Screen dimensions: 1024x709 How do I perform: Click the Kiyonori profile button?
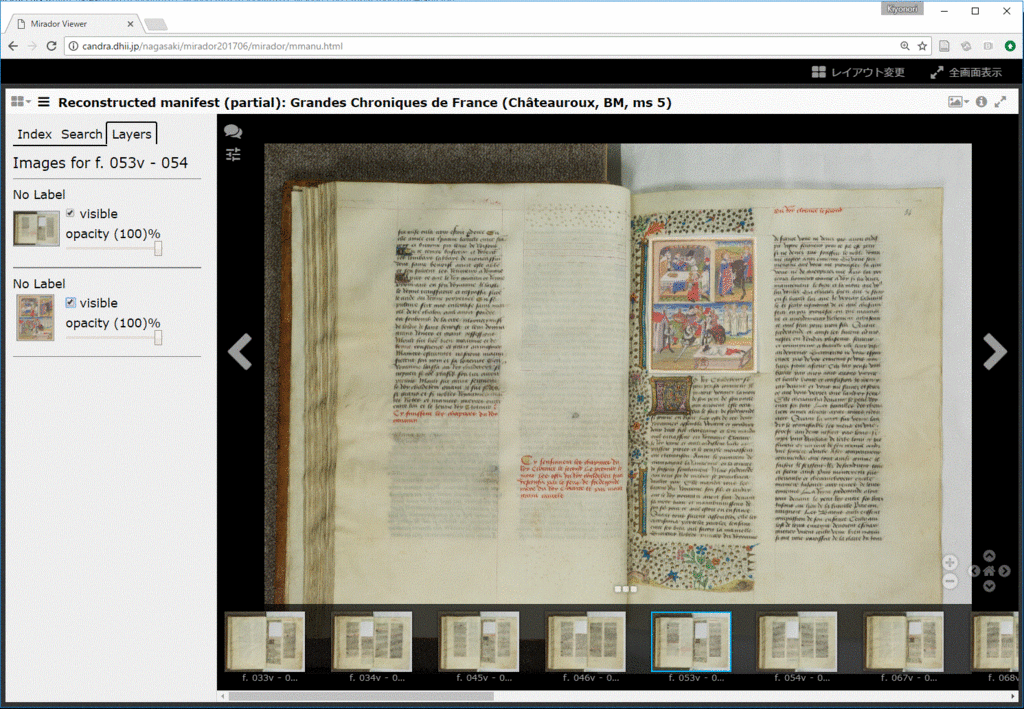[x=902, y=9]
